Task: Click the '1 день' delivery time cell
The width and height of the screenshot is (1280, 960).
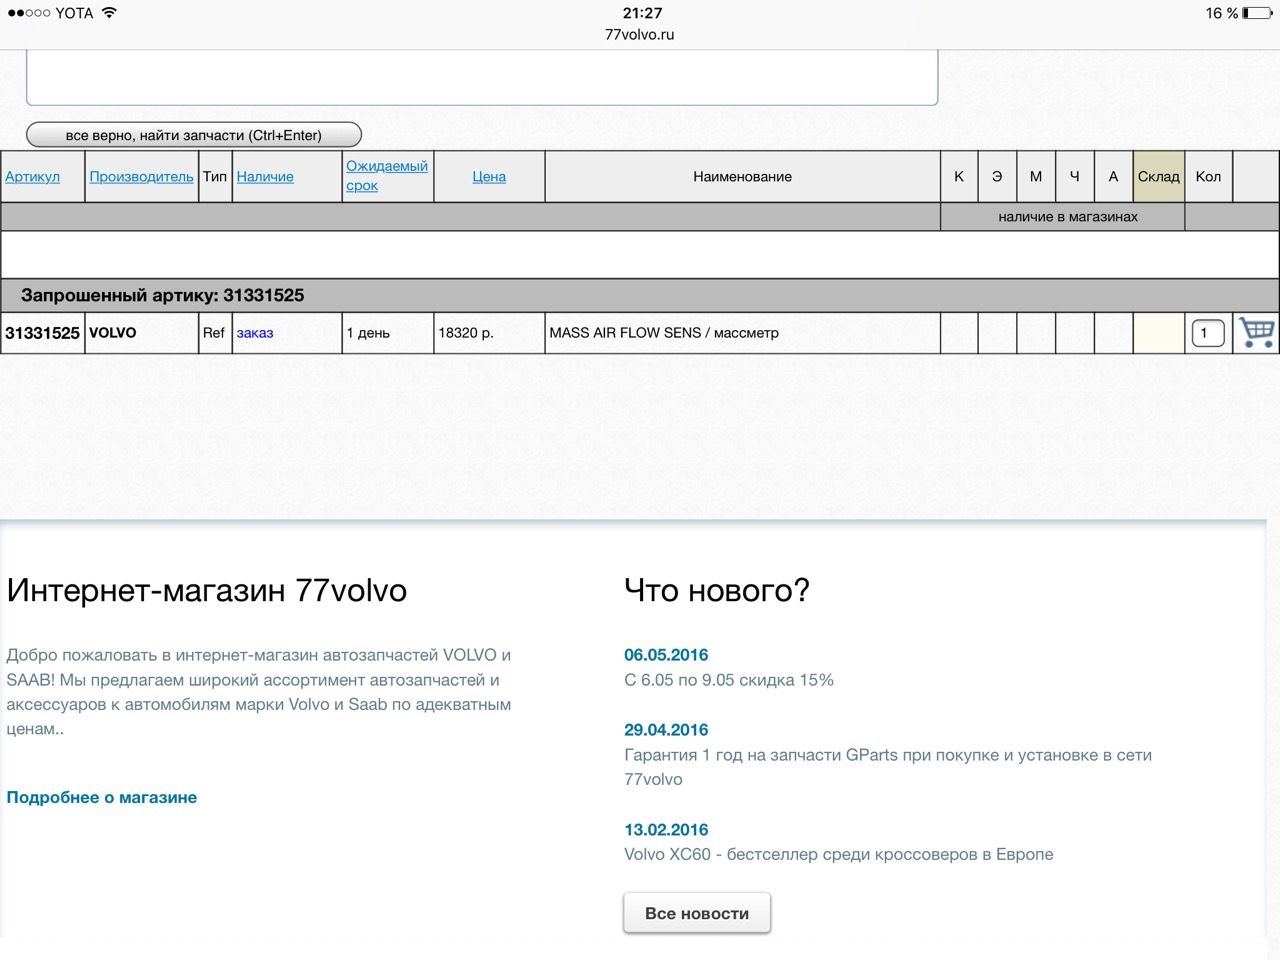Action: pos(388,333)
